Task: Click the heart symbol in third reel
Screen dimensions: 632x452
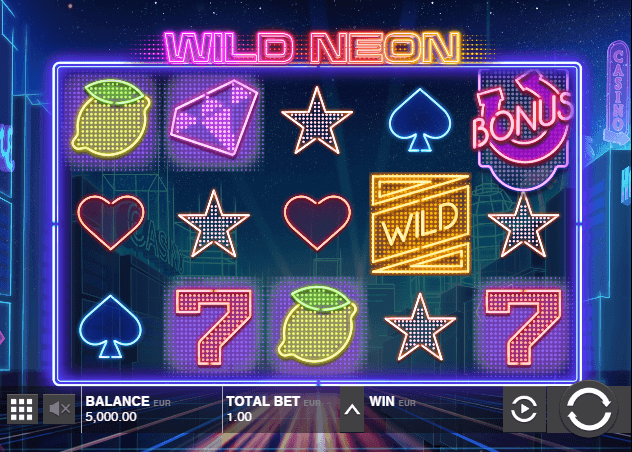Action: (x=317, y=223)
